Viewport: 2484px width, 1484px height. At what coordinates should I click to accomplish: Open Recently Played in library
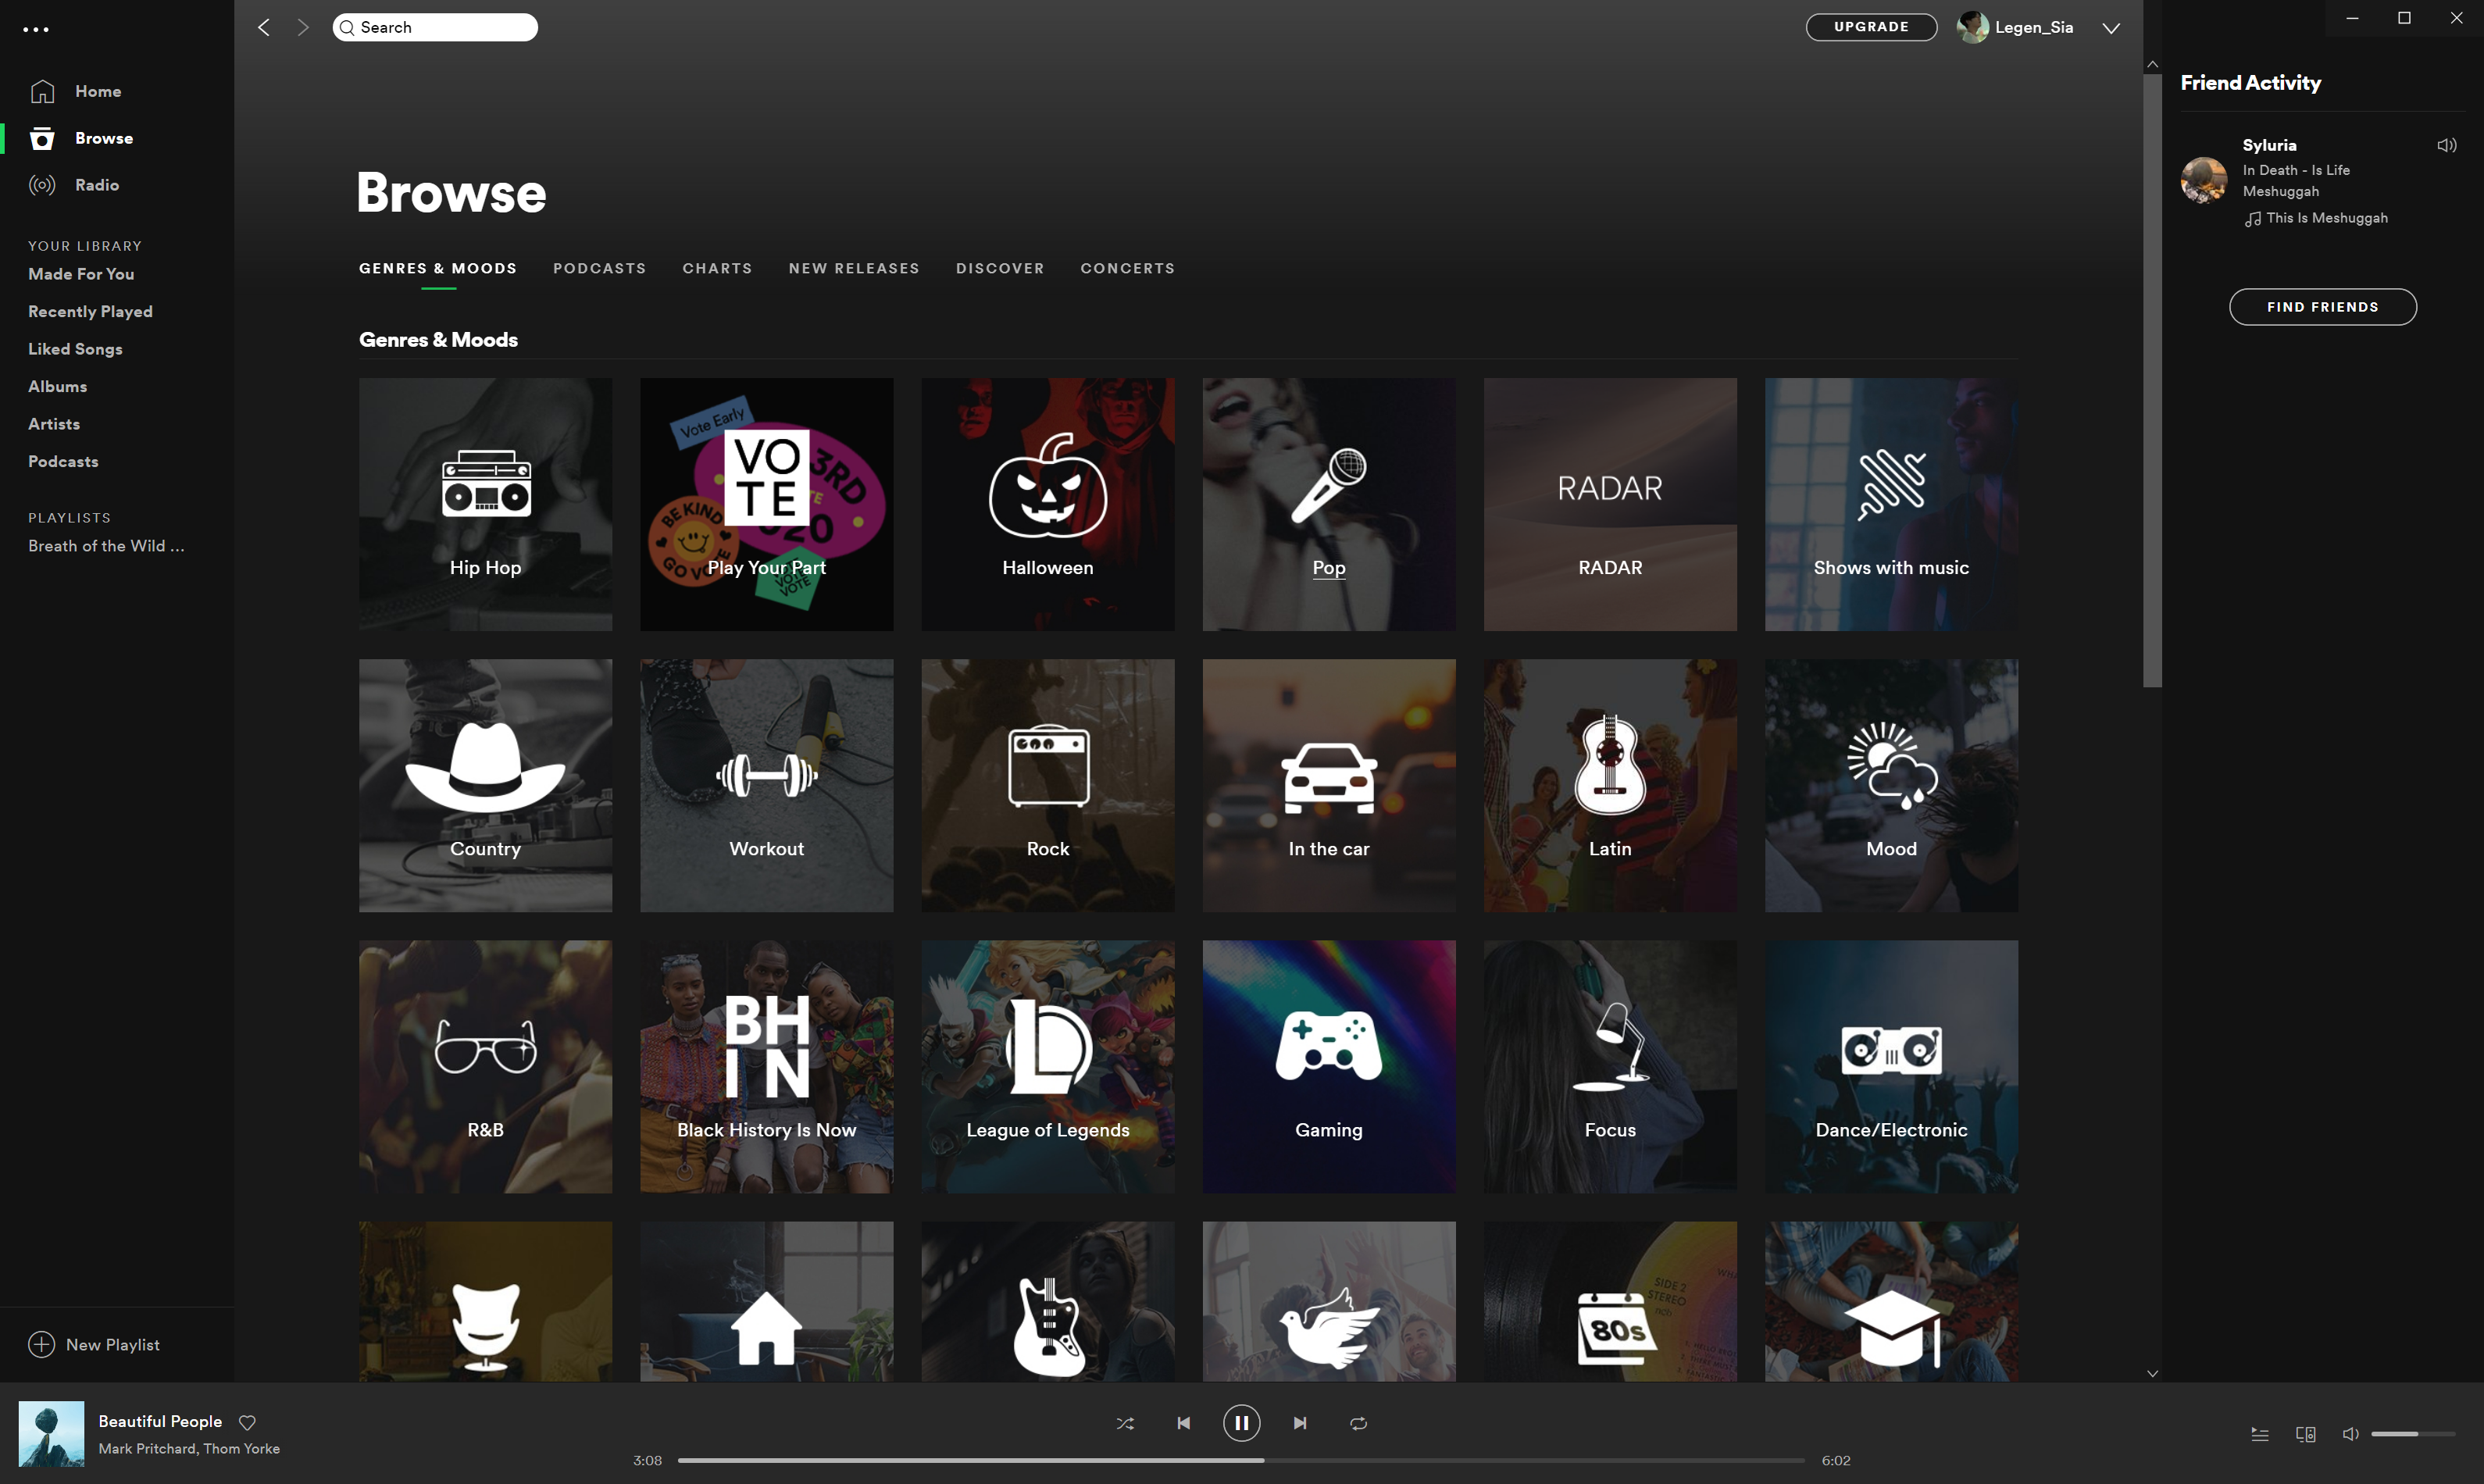pos(90,311)
